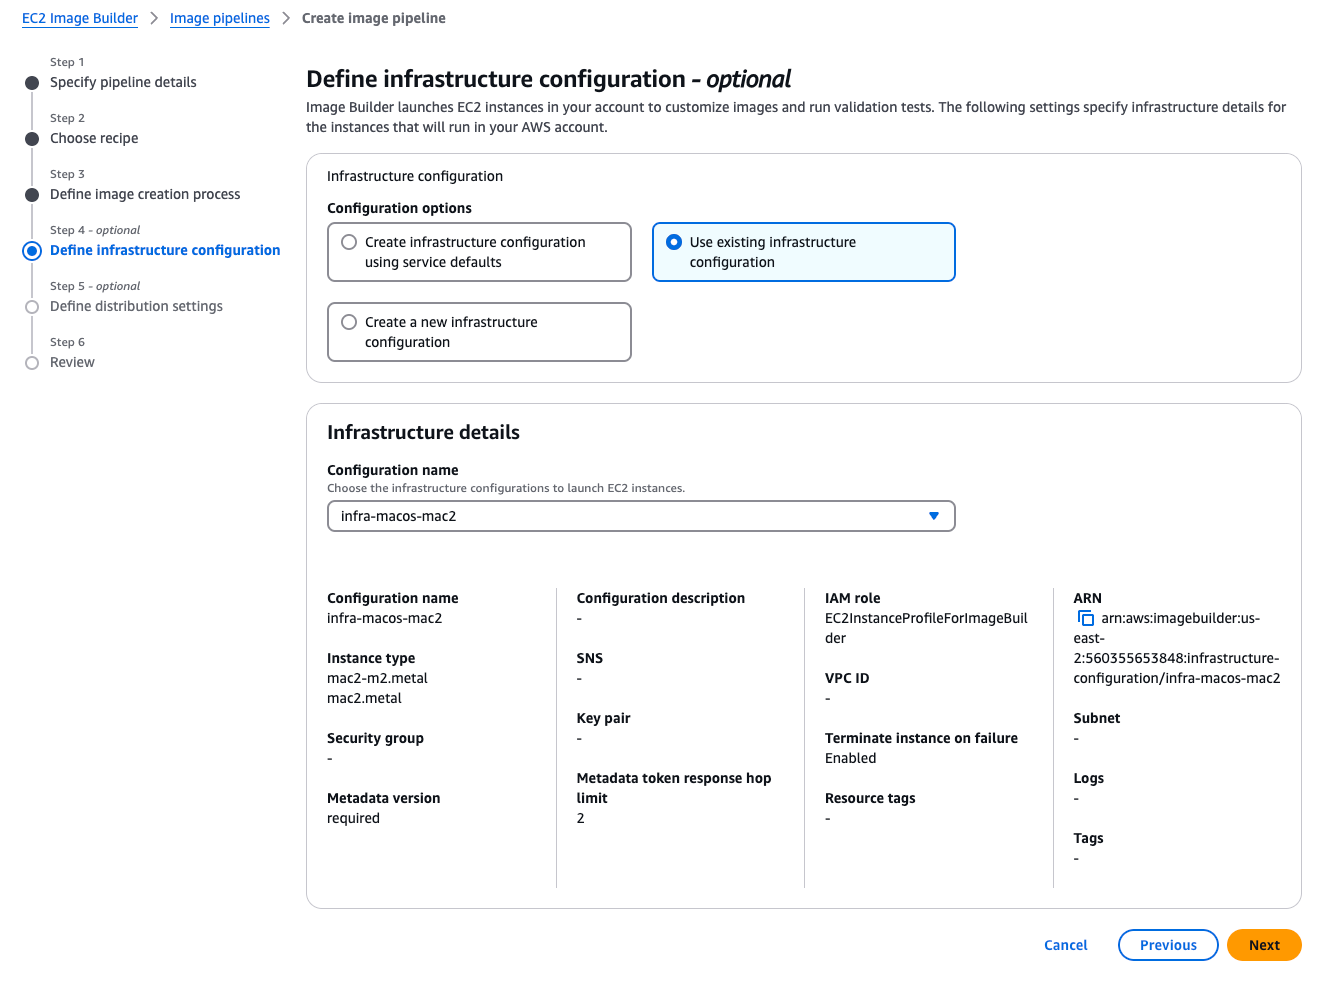The width and height of the screenshot is (1319, 988).
Task: Click the Step 1 completed step circle
Action: [31, 82]
